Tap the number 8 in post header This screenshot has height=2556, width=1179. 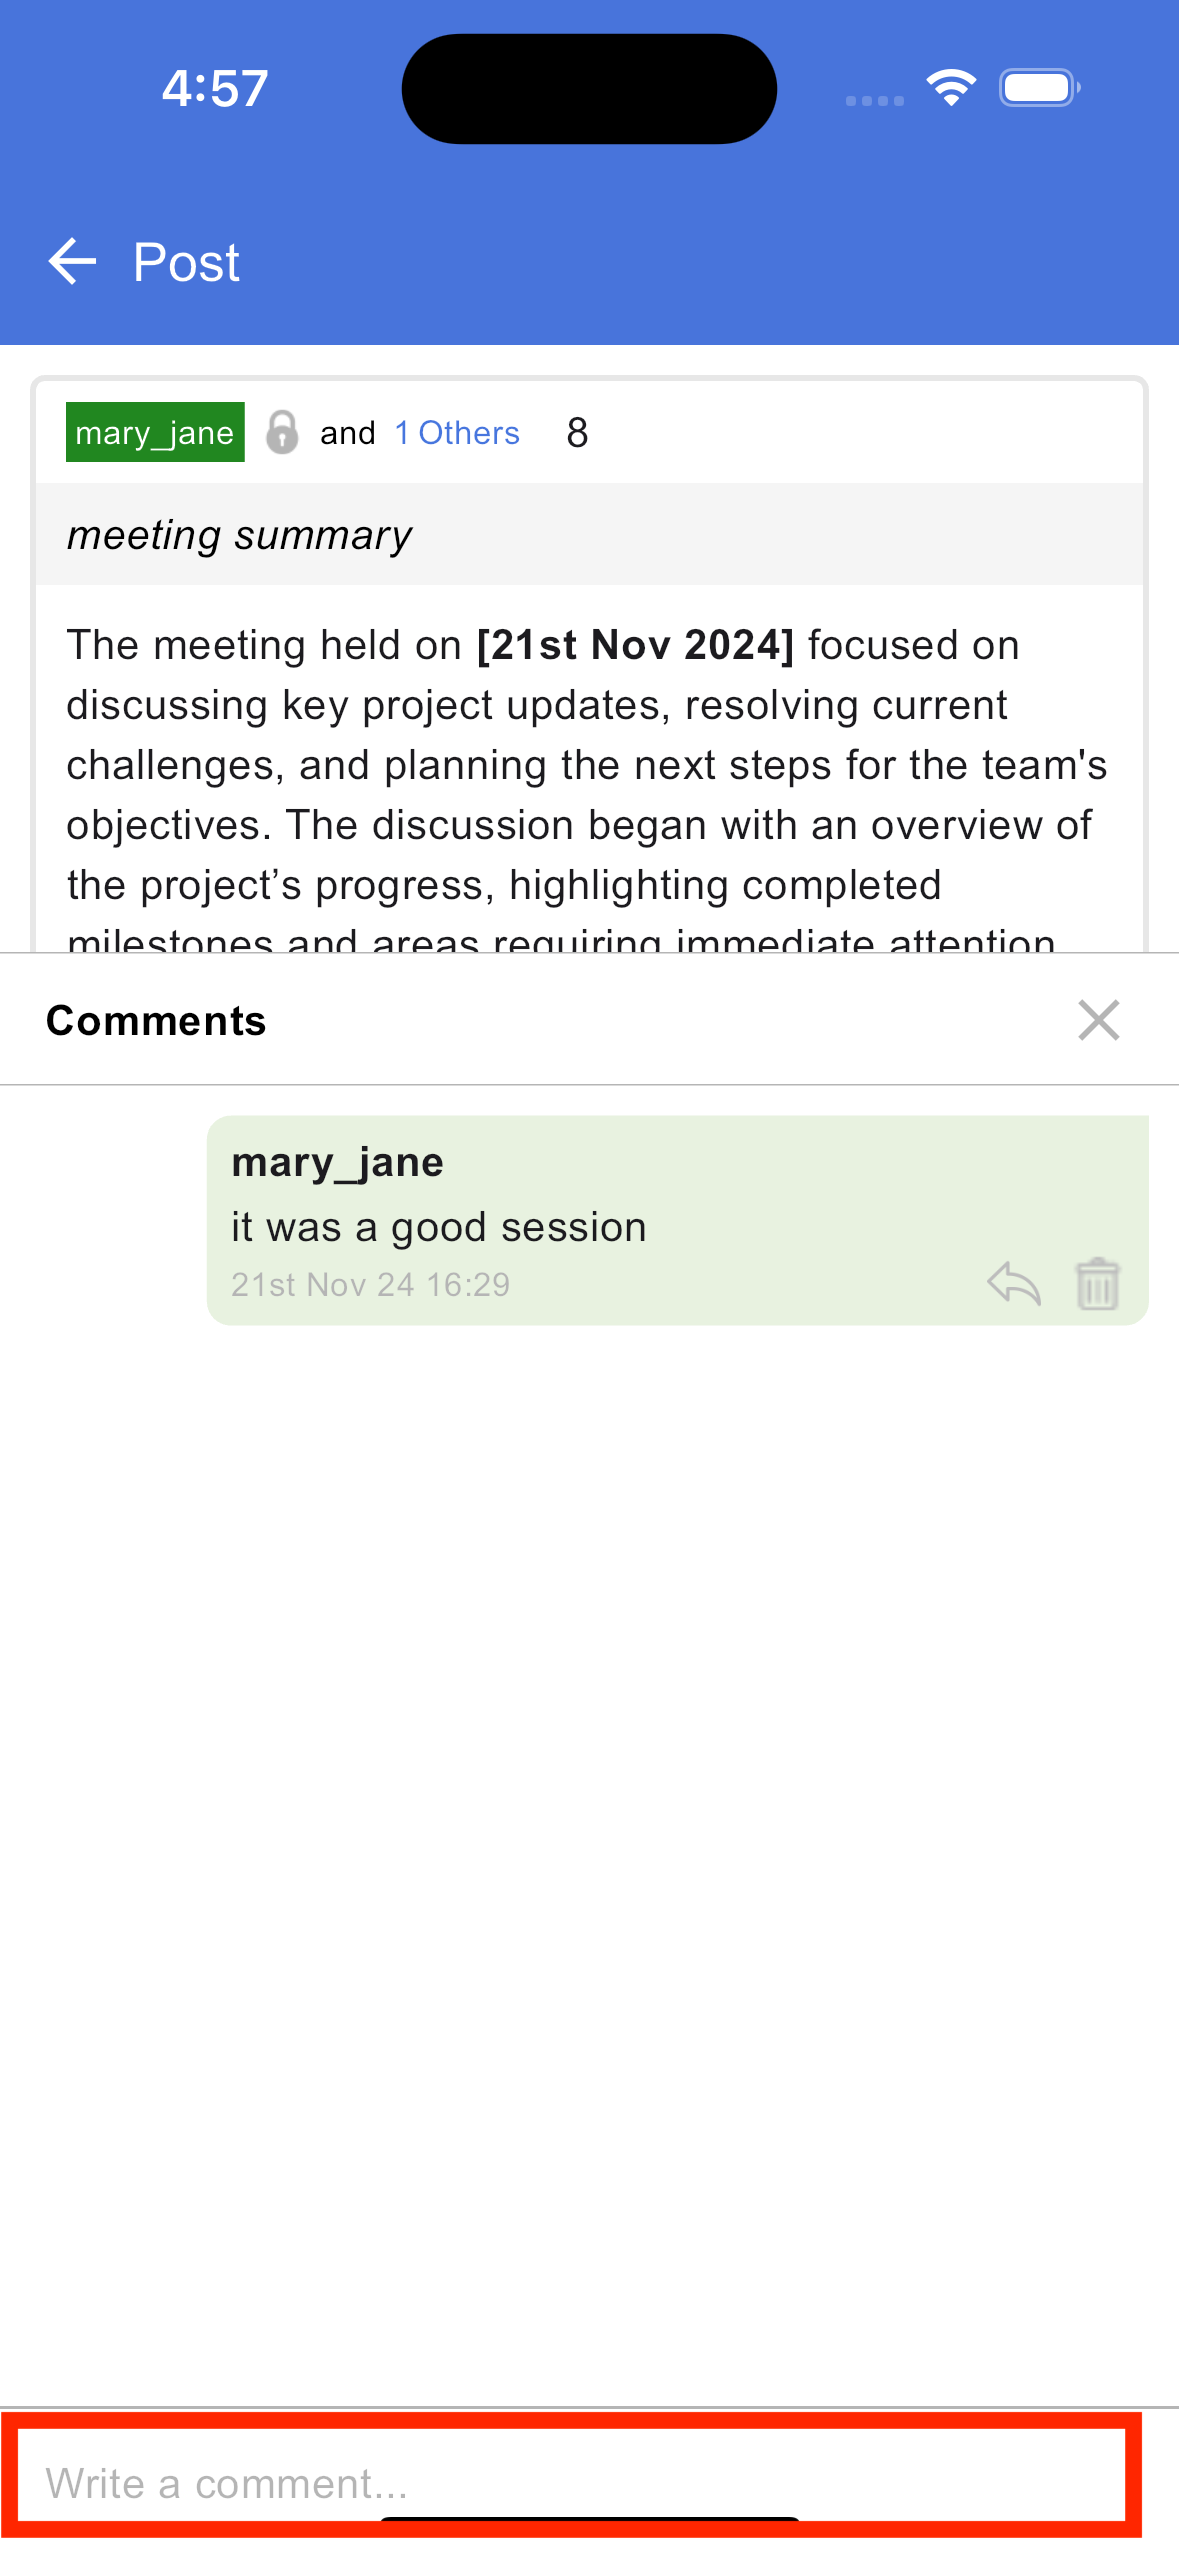[x=577, y=433]
